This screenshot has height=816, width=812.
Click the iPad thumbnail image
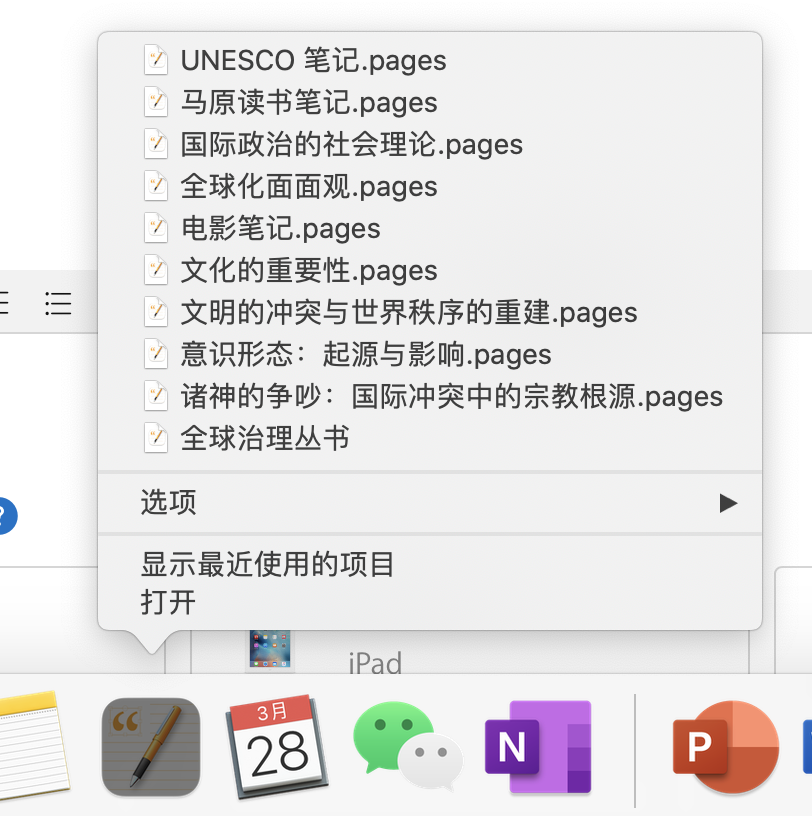pyautogui.click(x=270, y=649)
